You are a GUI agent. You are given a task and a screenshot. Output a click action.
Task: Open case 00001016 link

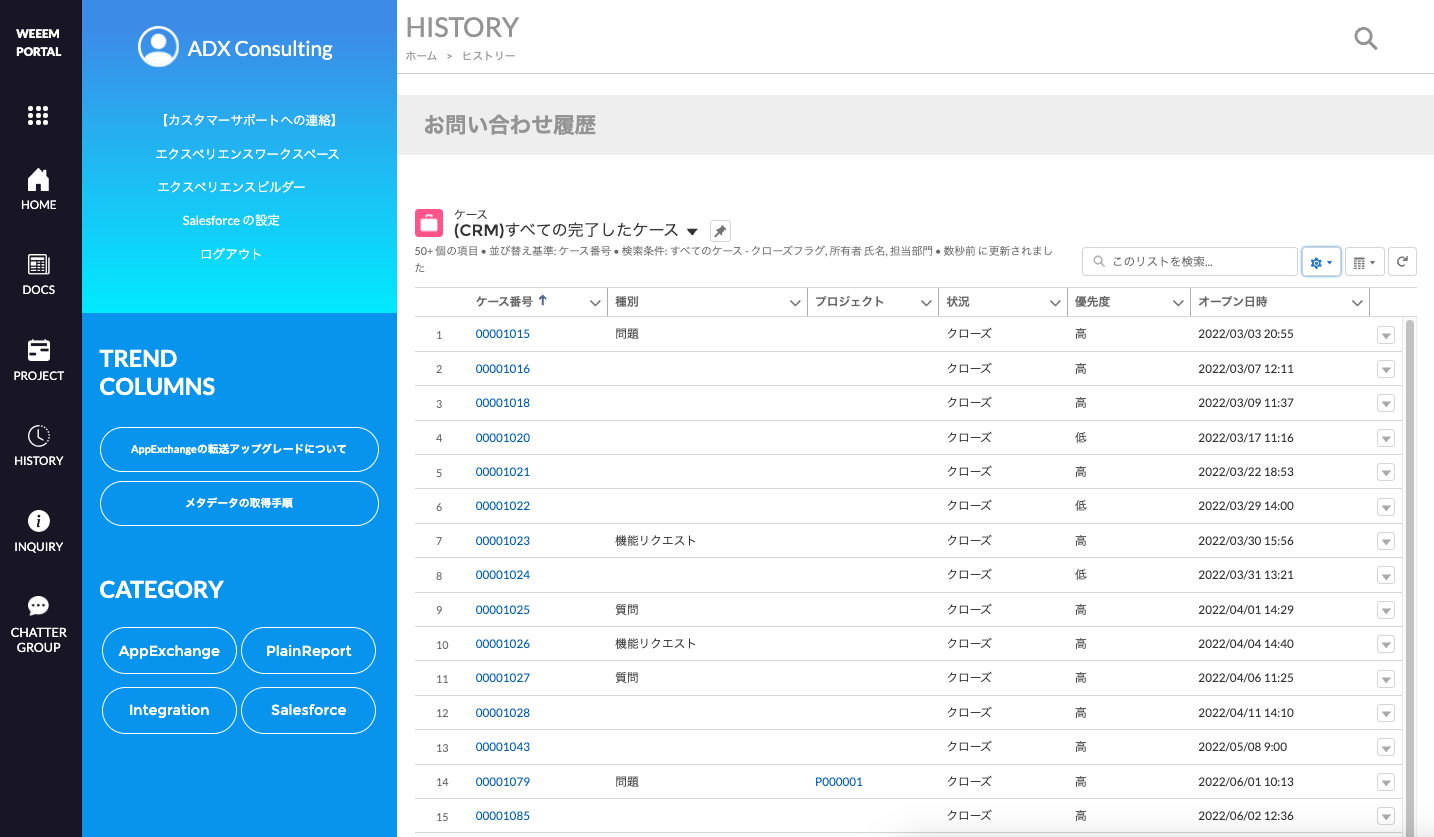pyautogui.click(x=503, y=368)
